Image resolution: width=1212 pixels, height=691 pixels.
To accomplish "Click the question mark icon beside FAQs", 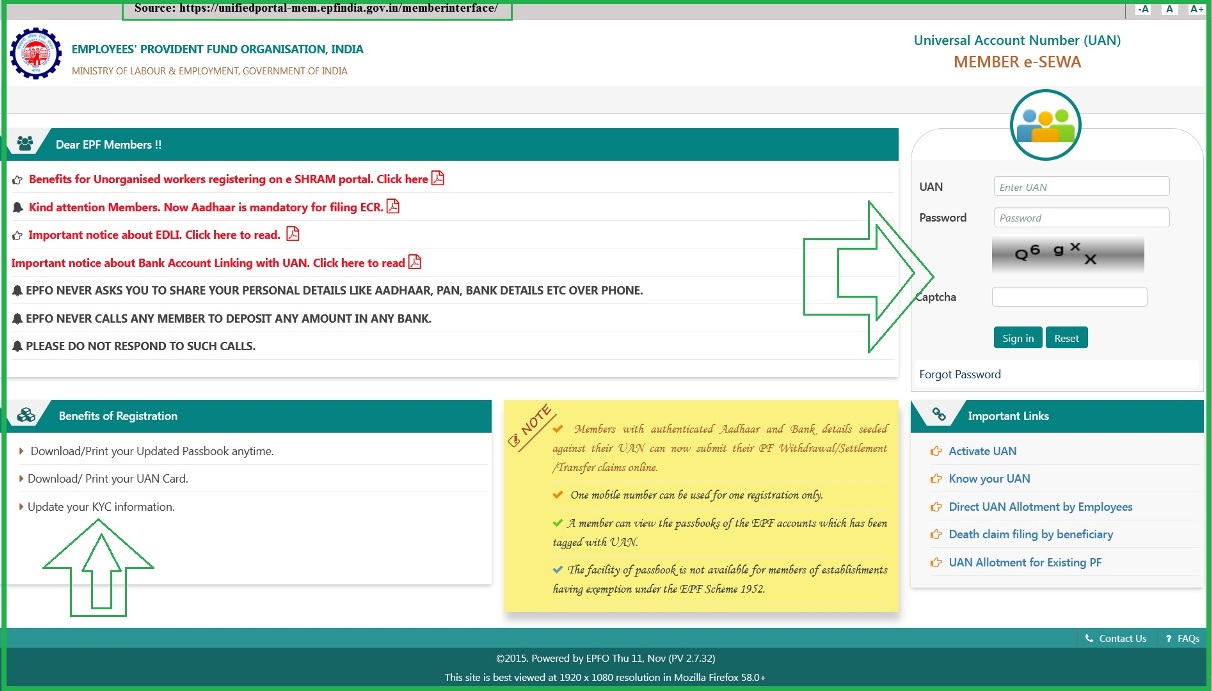I will point(1167,638).
